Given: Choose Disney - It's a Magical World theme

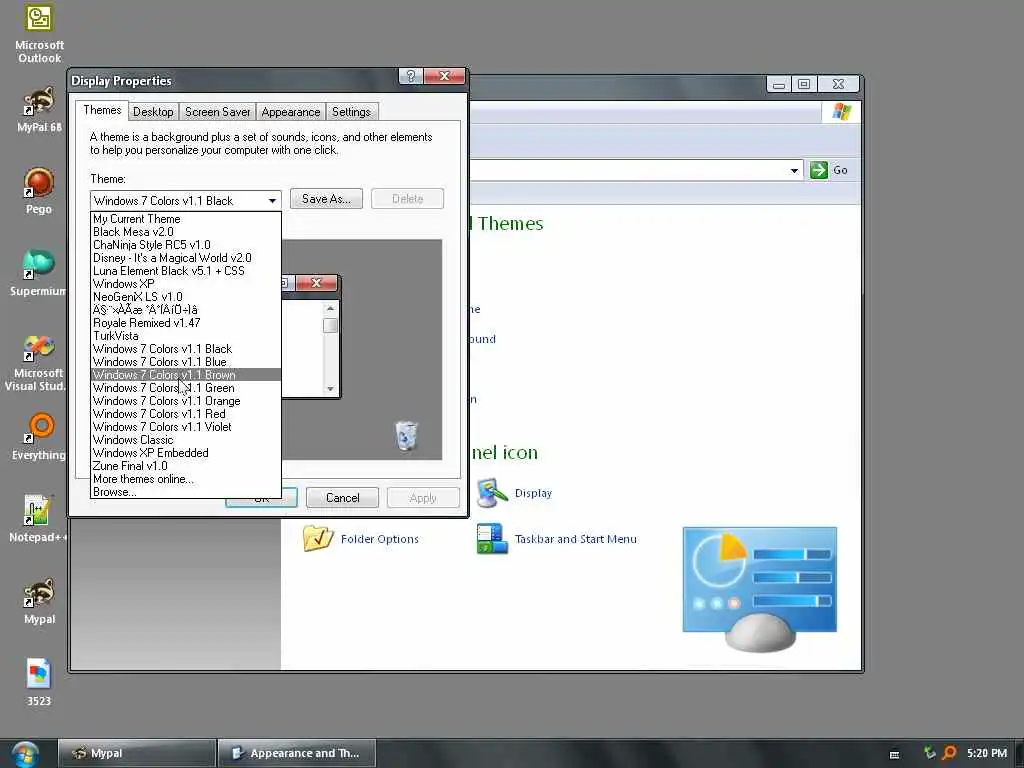Looking at the screenshot, I should [x=186, y=258].
